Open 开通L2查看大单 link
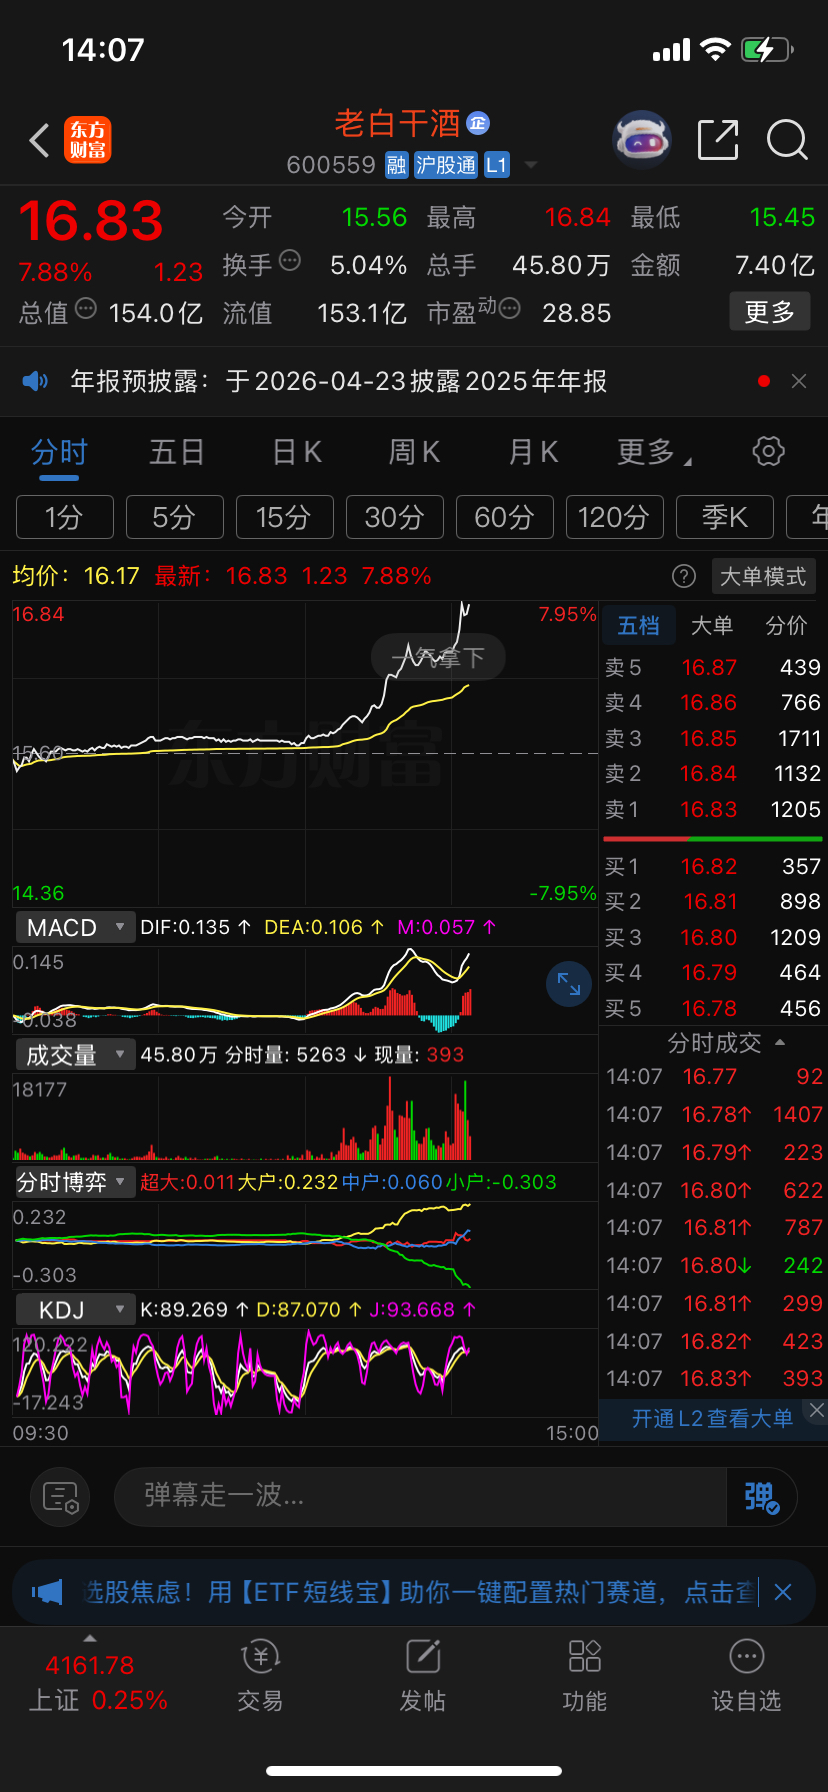The width and height of the screenshot is (828, 1792). click(x=712, y=1418)
